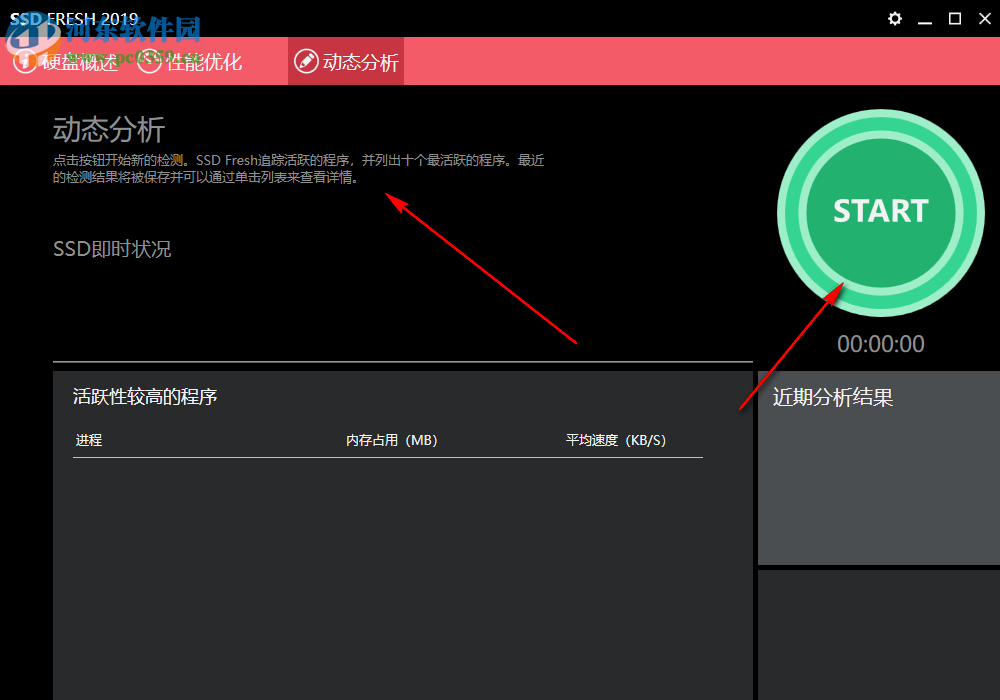Image resolution: width=1000 pixels, height=700 pixels.
Task: Select the gauge icon beside 性能优化
Action: pos(149,61)
